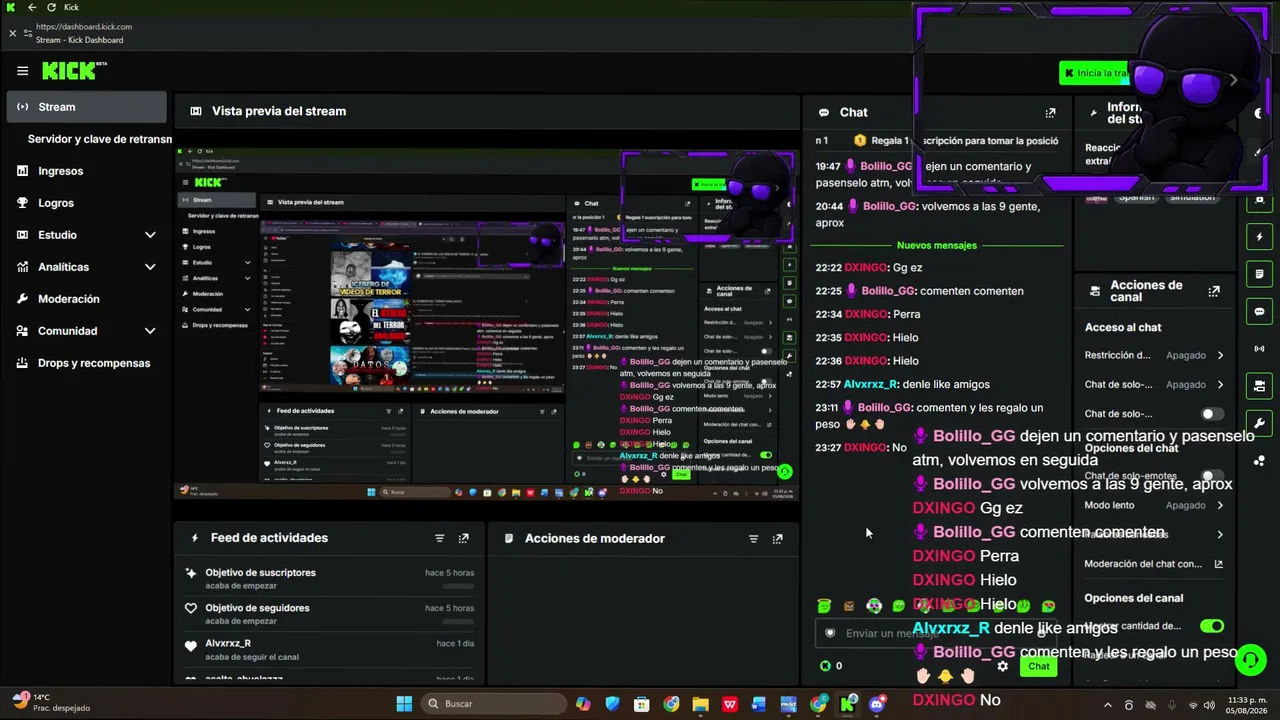Click the wrench icon in right rail
Screen dimensions: 1280x720
point(1259,422)
